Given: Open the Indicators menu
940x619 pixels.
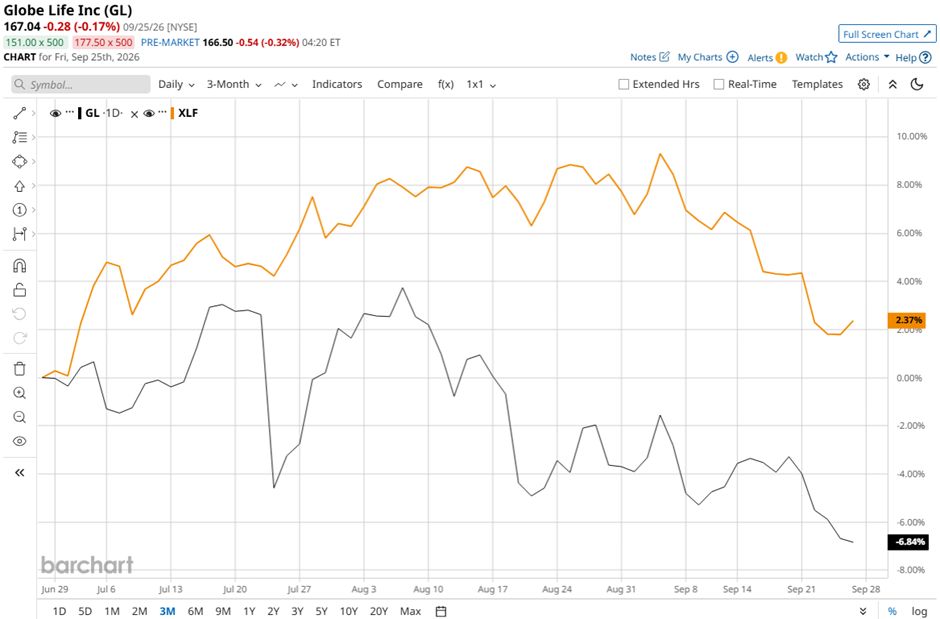Looking at the screenshot, I should pos(337,84).
